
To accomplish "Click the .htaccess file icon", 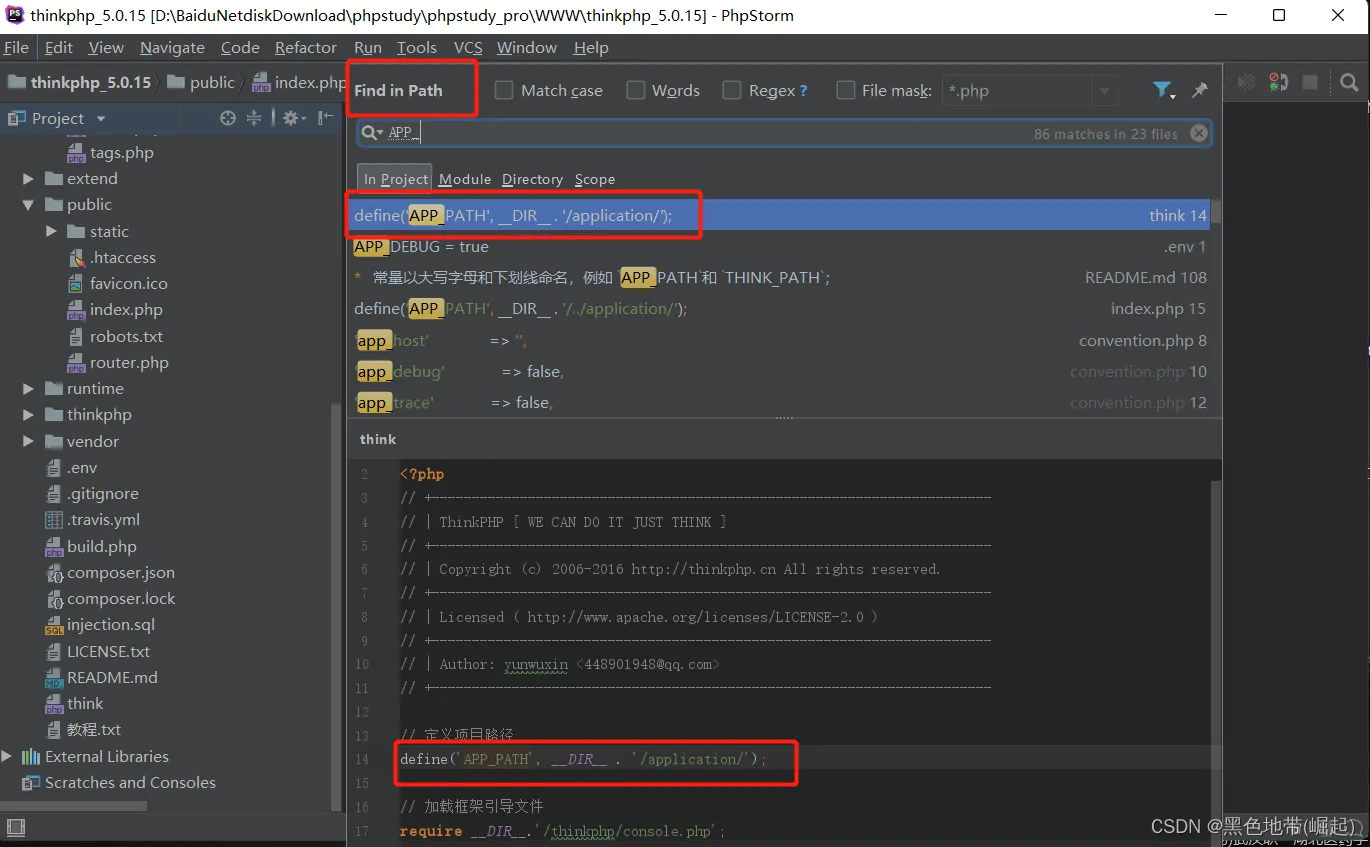I will pyautogui.click(x=77, y=258).
